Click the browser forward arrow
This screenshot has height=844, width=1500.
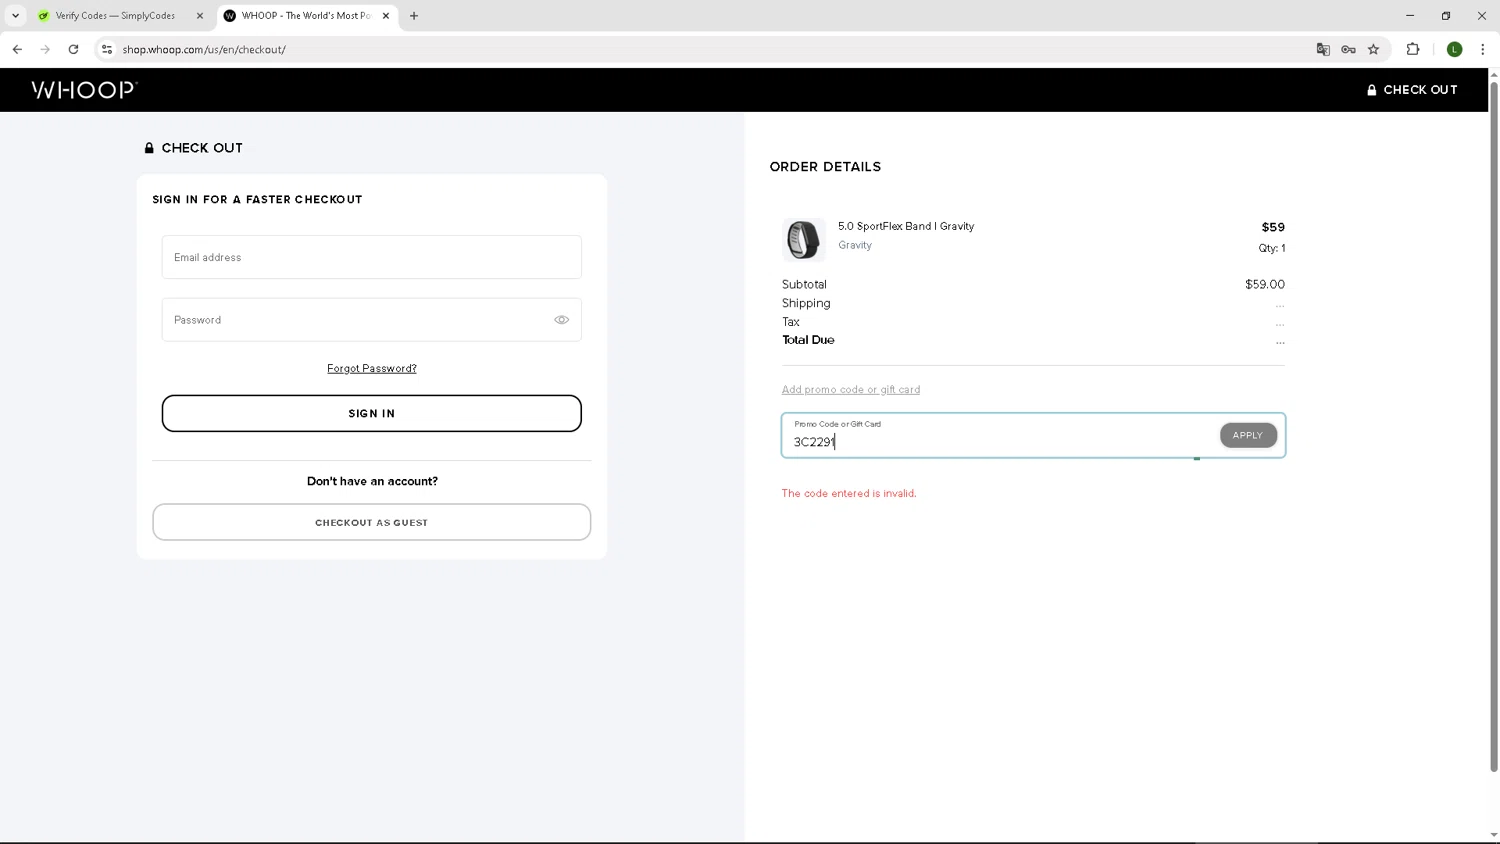coord(45,49)
